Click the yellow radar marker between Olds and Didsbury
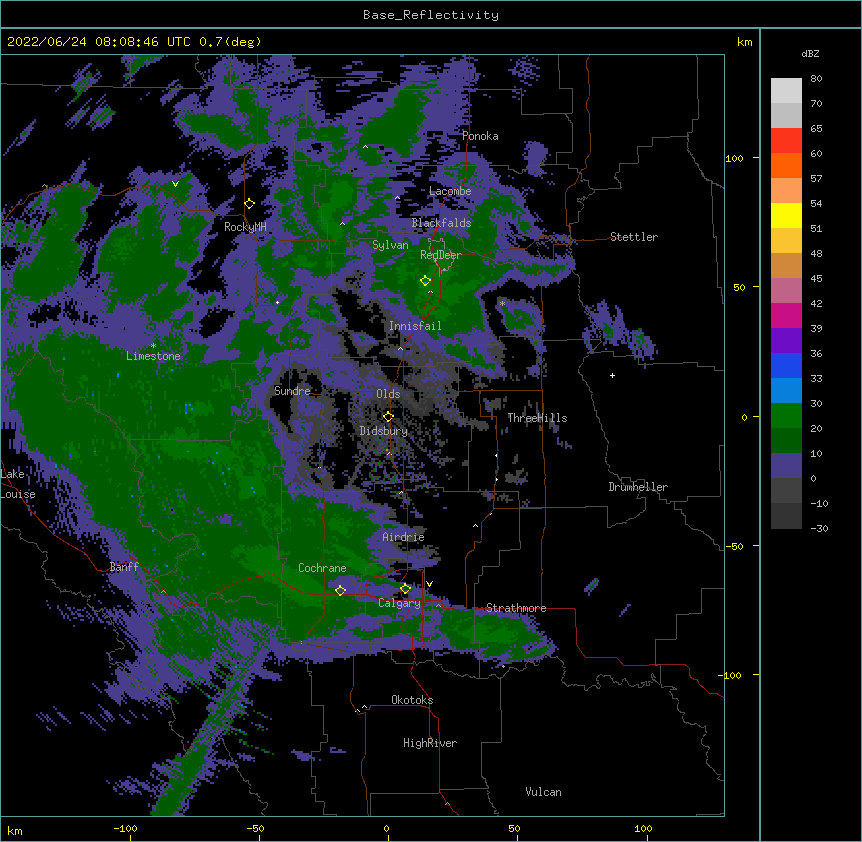The height and width of the screenshot is (842, 862). [388, 416]
